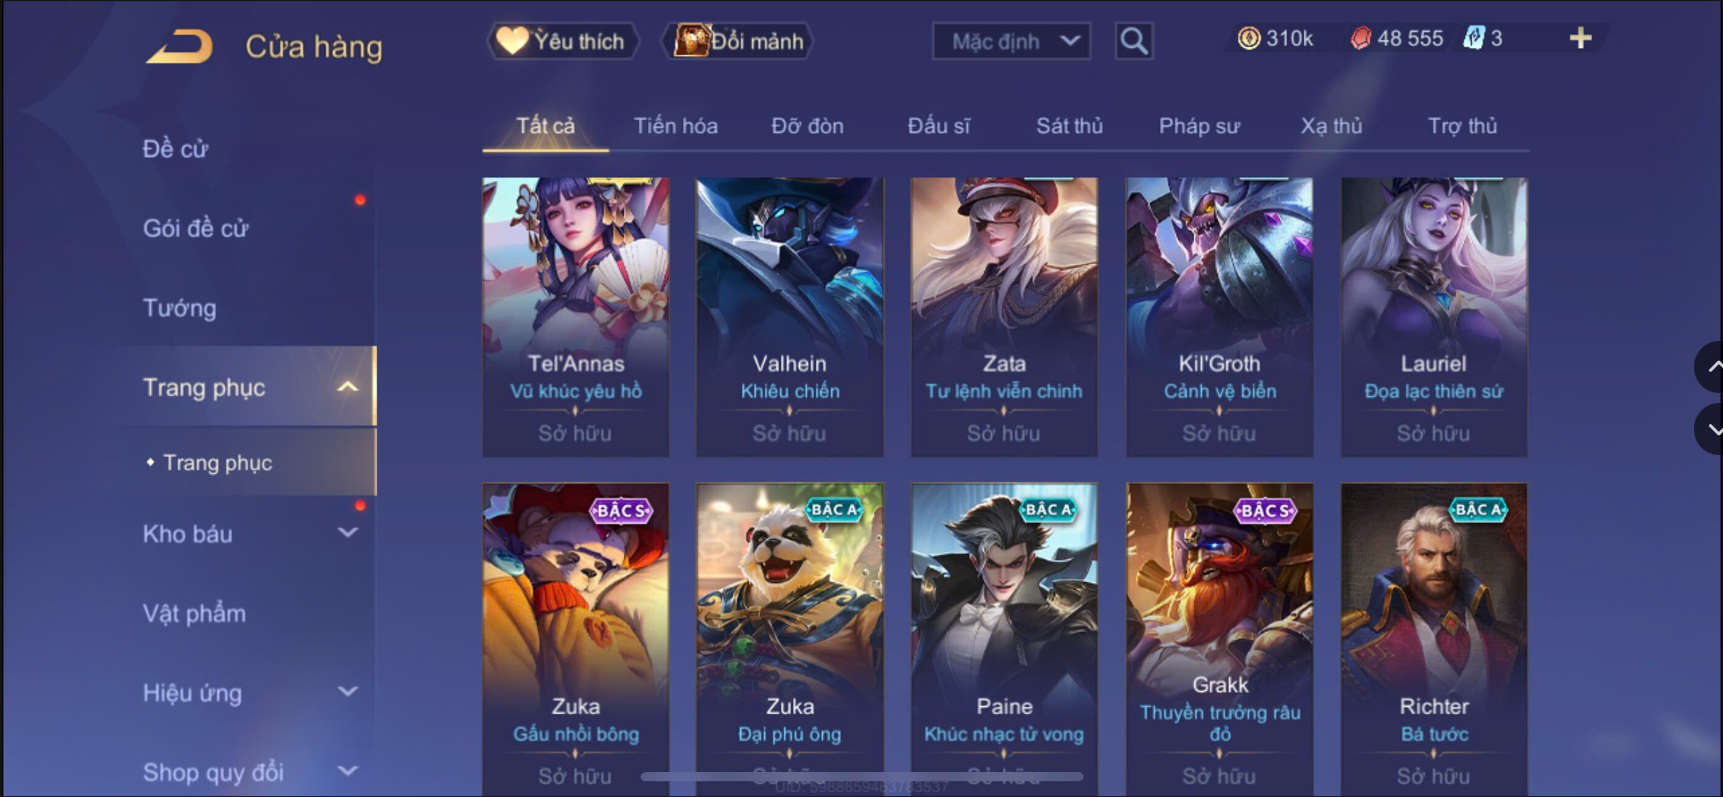Tap the red gem 48 555 icon

pos(1361,38)
